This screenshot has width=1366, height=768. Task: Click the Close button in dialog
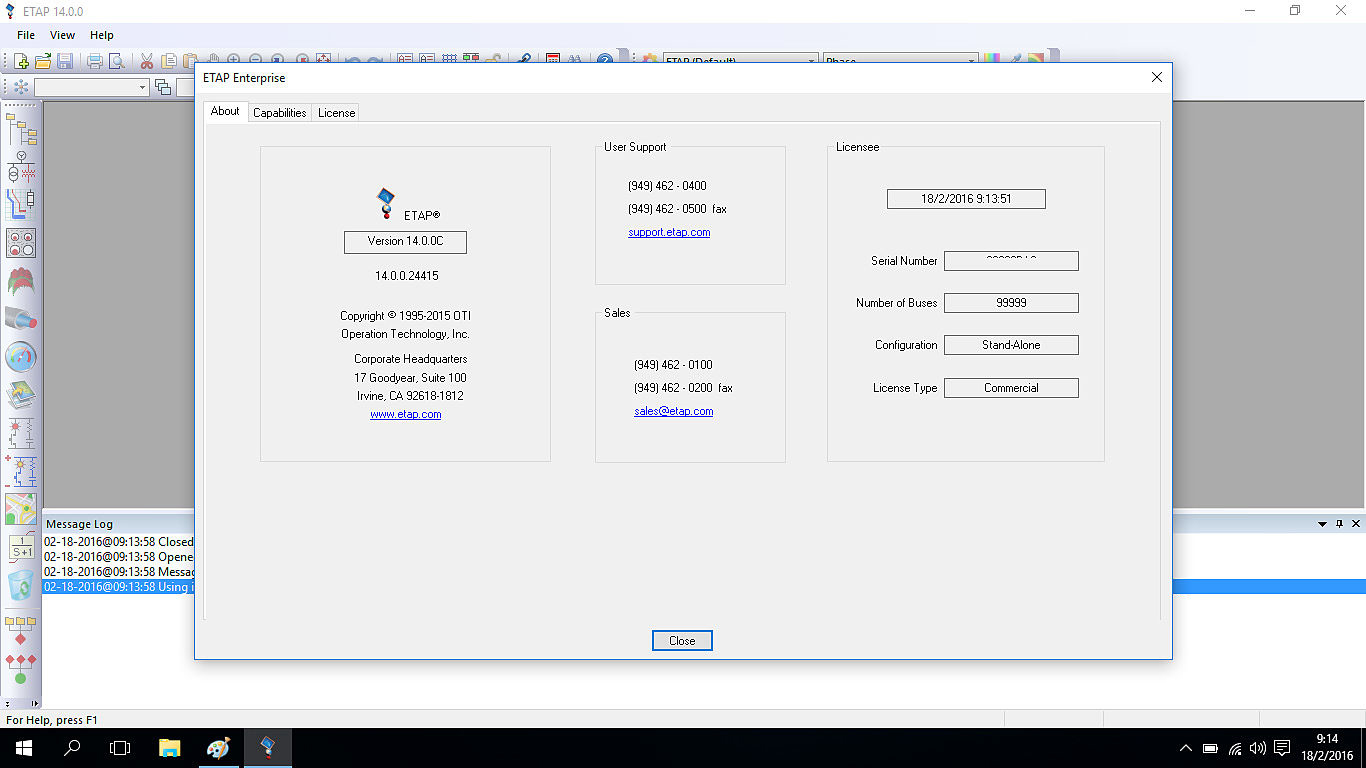pos(682,641)
